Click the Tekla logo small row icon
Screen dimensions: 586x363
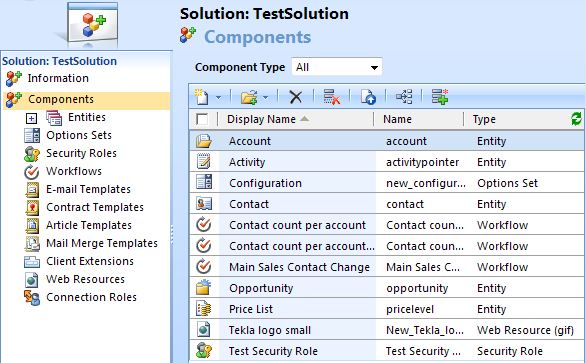click(x=204, y=330)
